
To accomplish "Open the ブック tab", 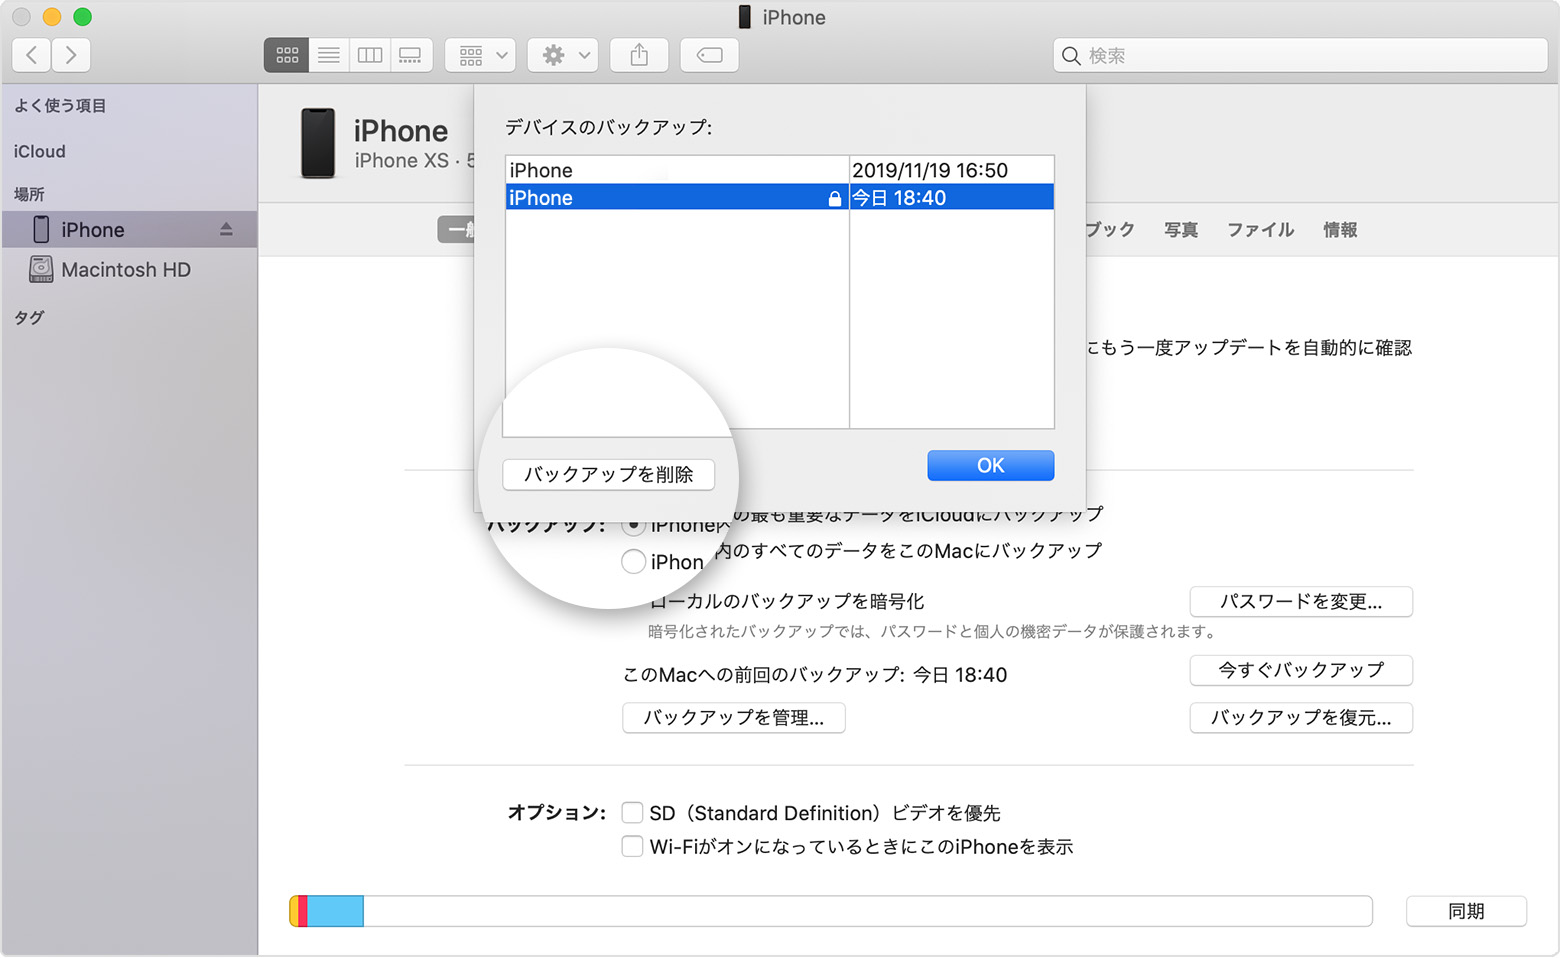I will click(1110, 230).
